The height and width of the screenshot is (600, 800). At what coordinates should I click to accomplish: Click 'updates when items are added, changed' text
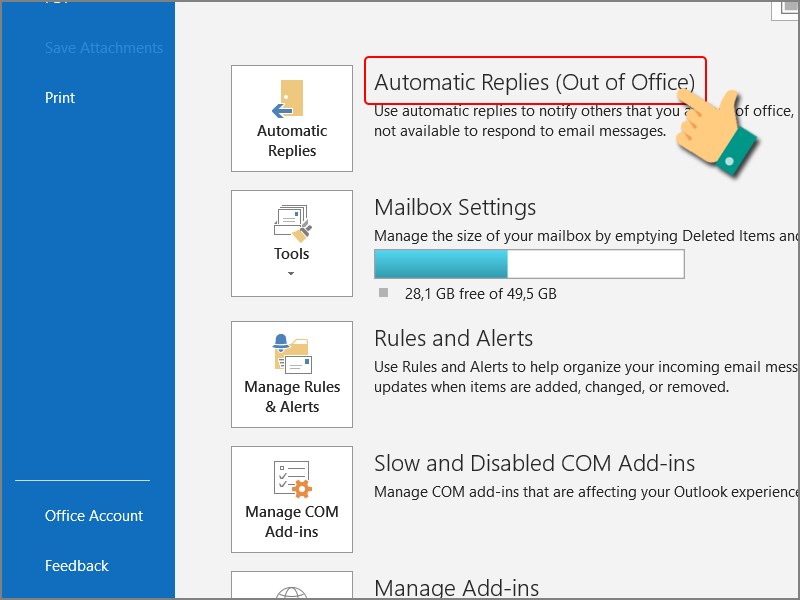pos(552,387)
